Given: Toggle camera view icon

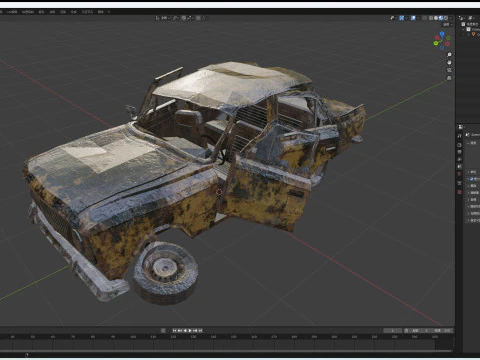Looking at the screenshot, I should pyautogui.click(x=449, y=70).
